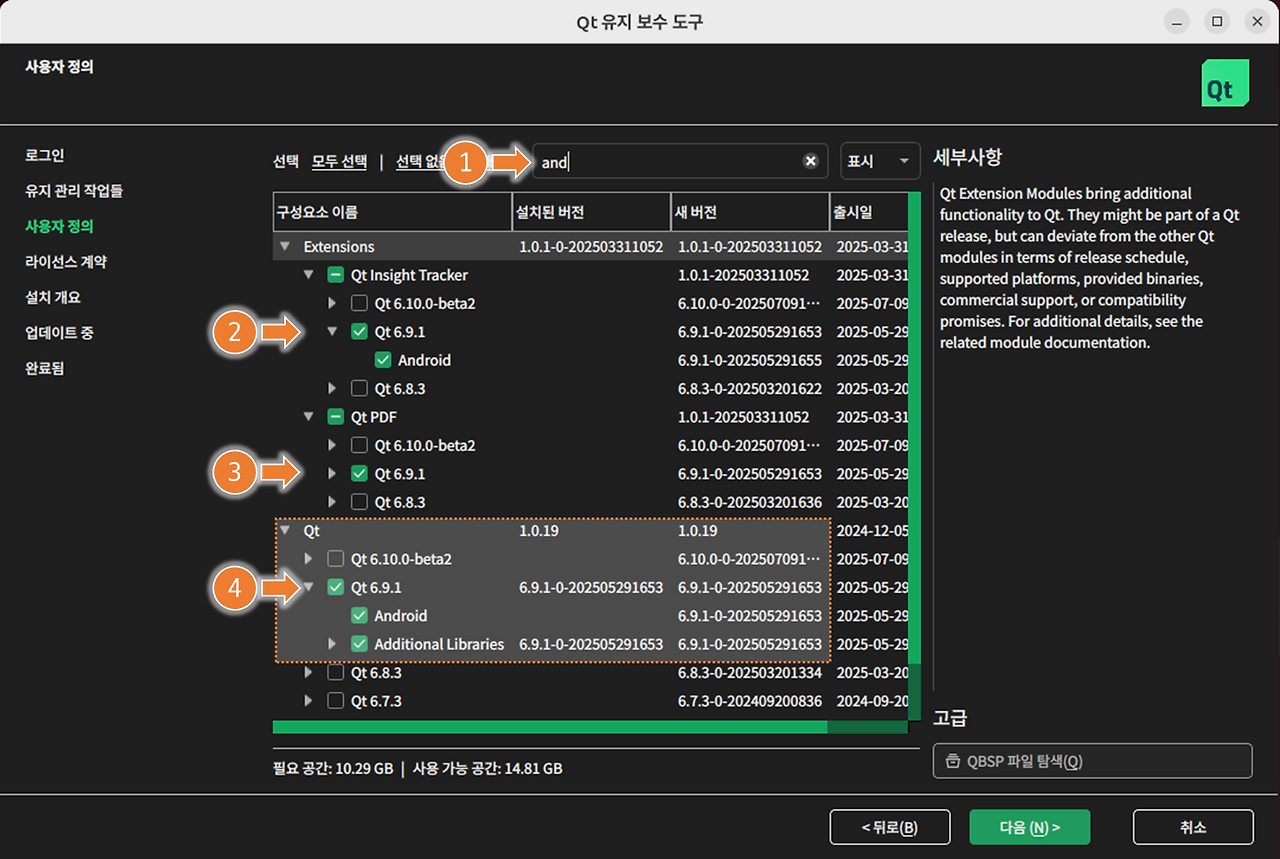Click the 필요 공간: 10.29 GB text
The width and height of the screenshot is (1280, 859).
(333, 769)
